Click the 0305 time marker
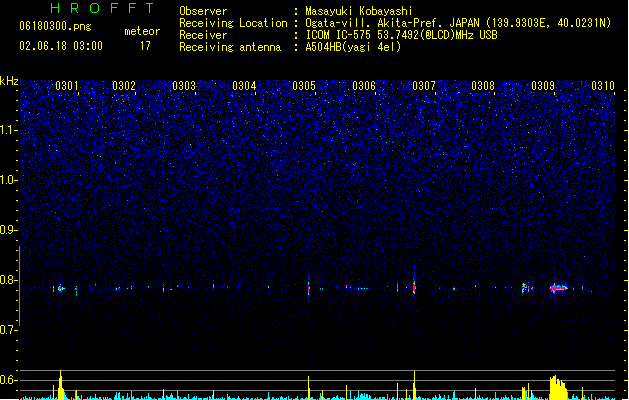The height and width of the screenshot is (400, 629). tap(304, 86)
